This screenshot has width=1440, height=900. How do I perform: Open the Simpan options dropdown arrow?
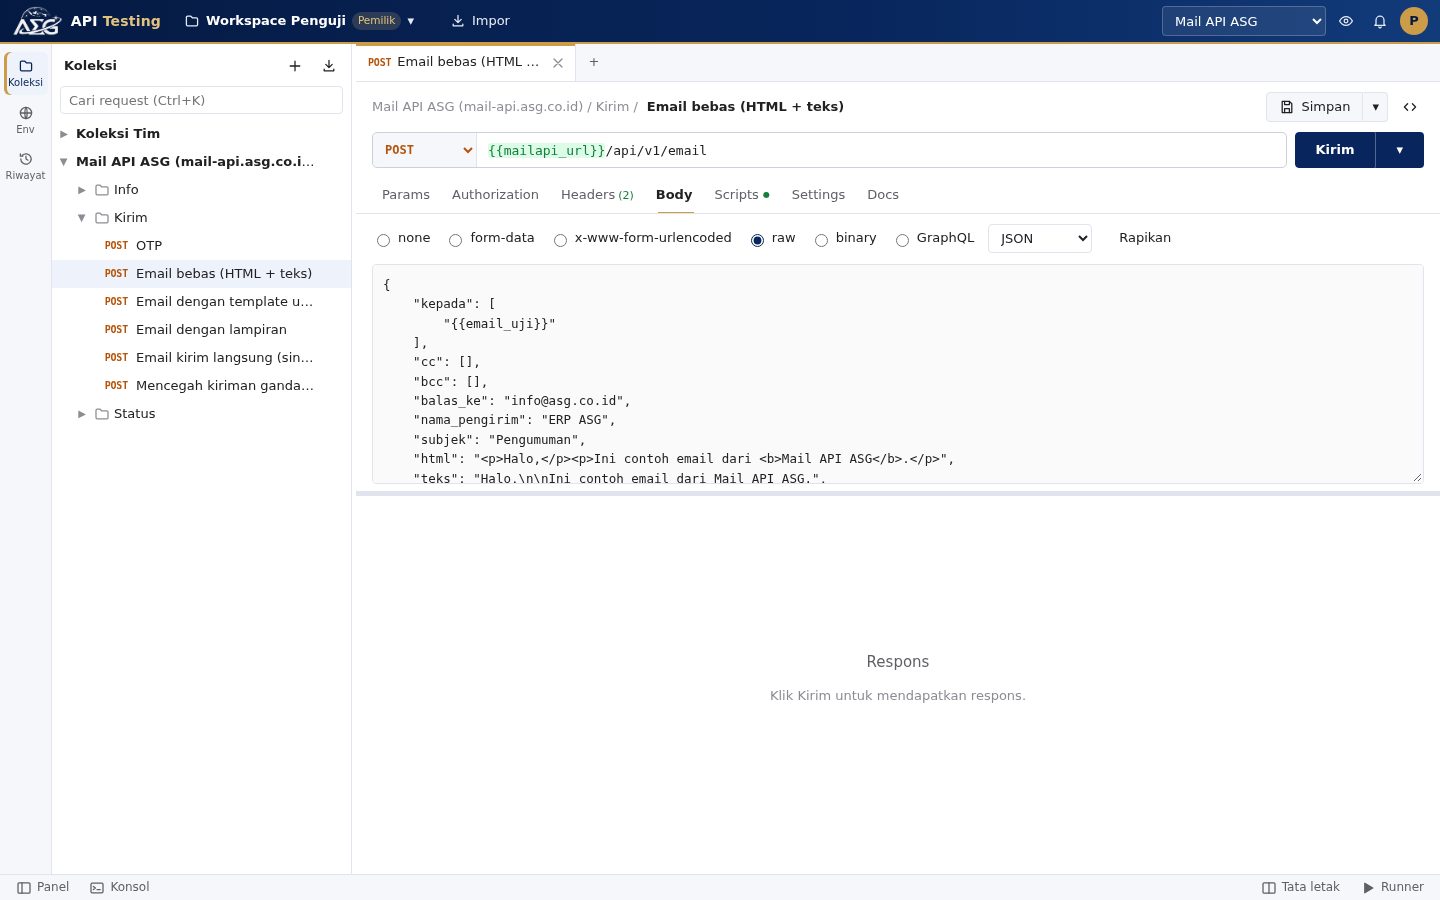pyautogui.click(x=1375, y=107)
